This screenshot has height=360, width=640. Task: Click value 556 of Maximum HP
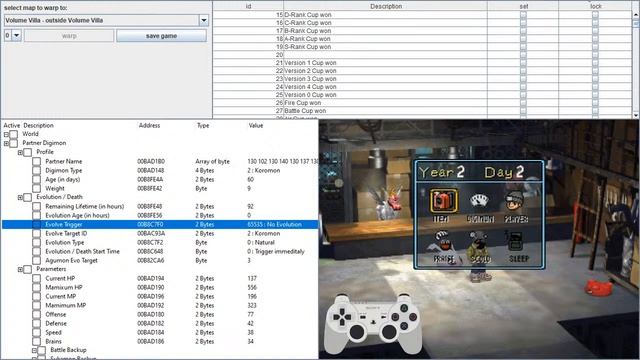(252, 287)
